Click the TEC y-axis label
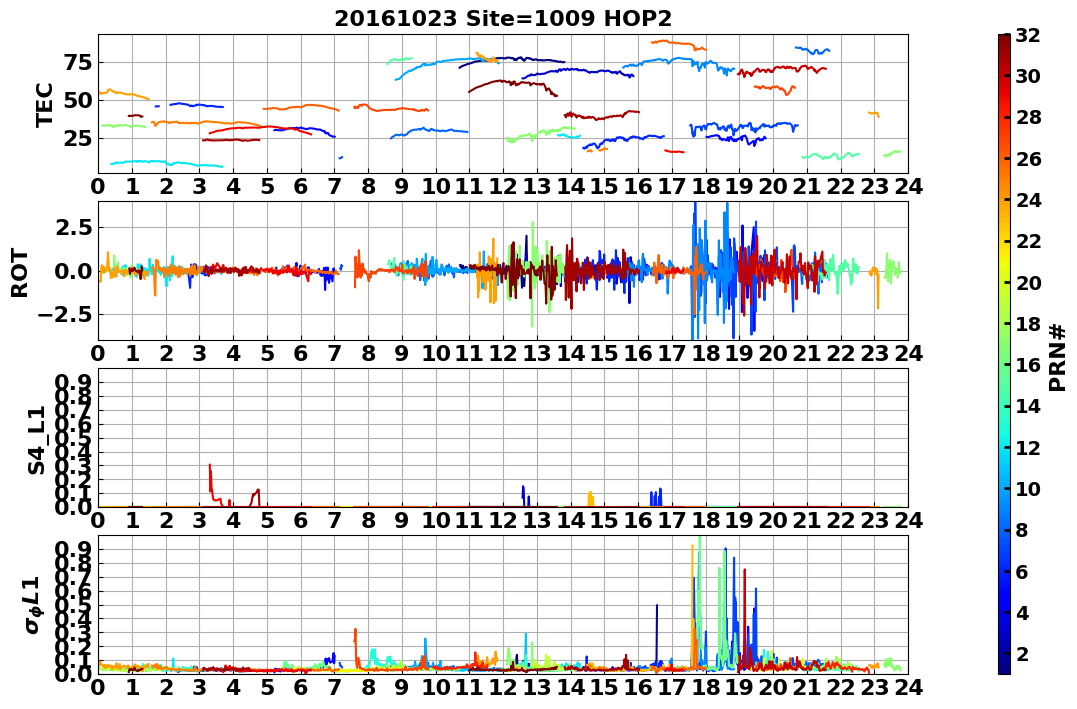This screenshot has height=709, width=1077. pyautogui.click(x=45, y=104)
